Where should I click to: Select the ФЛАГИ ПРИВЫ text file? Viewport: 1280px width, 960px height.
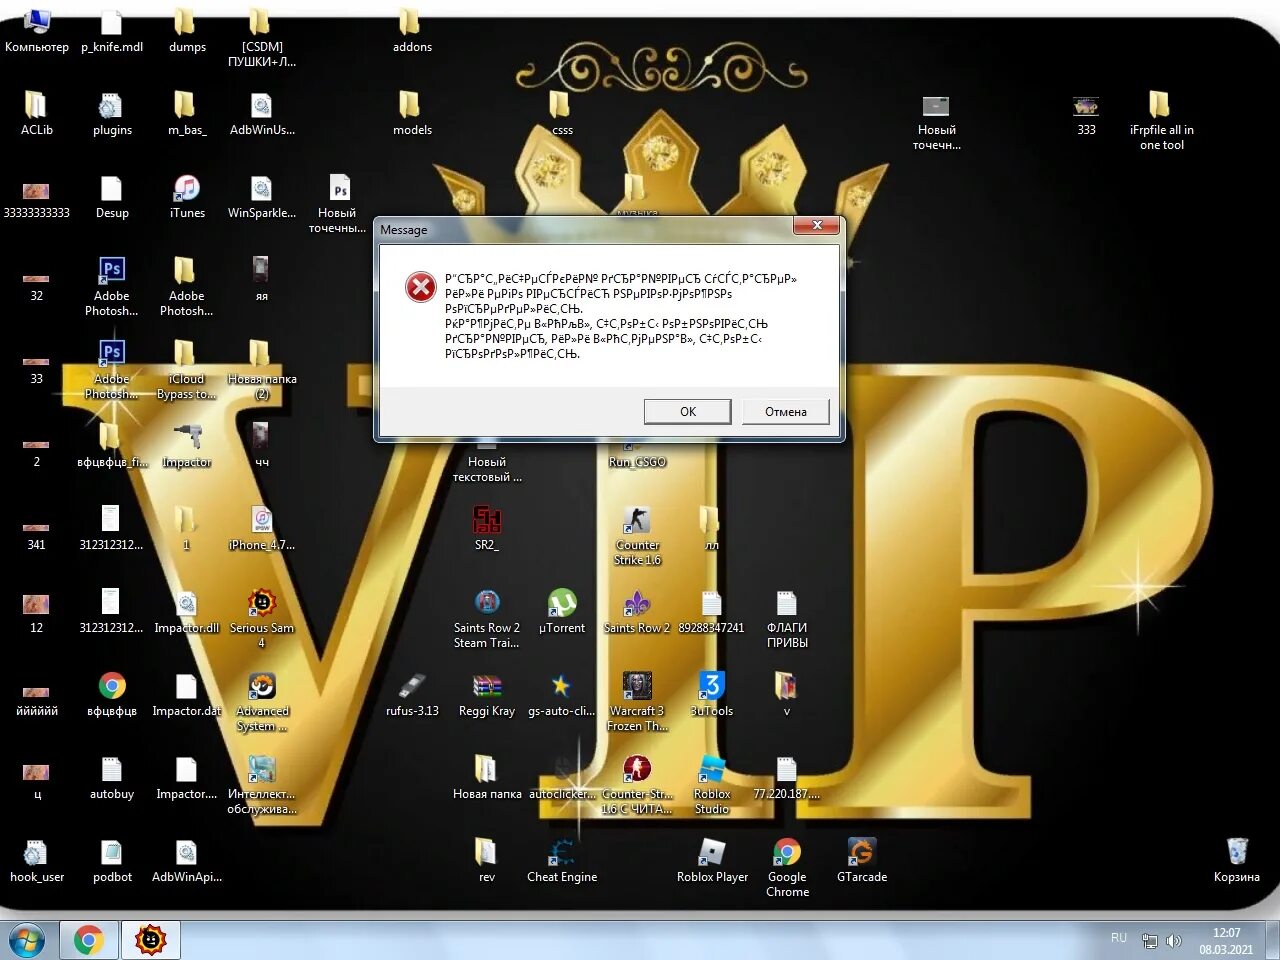pyautogui.click(x=787, y=619)
